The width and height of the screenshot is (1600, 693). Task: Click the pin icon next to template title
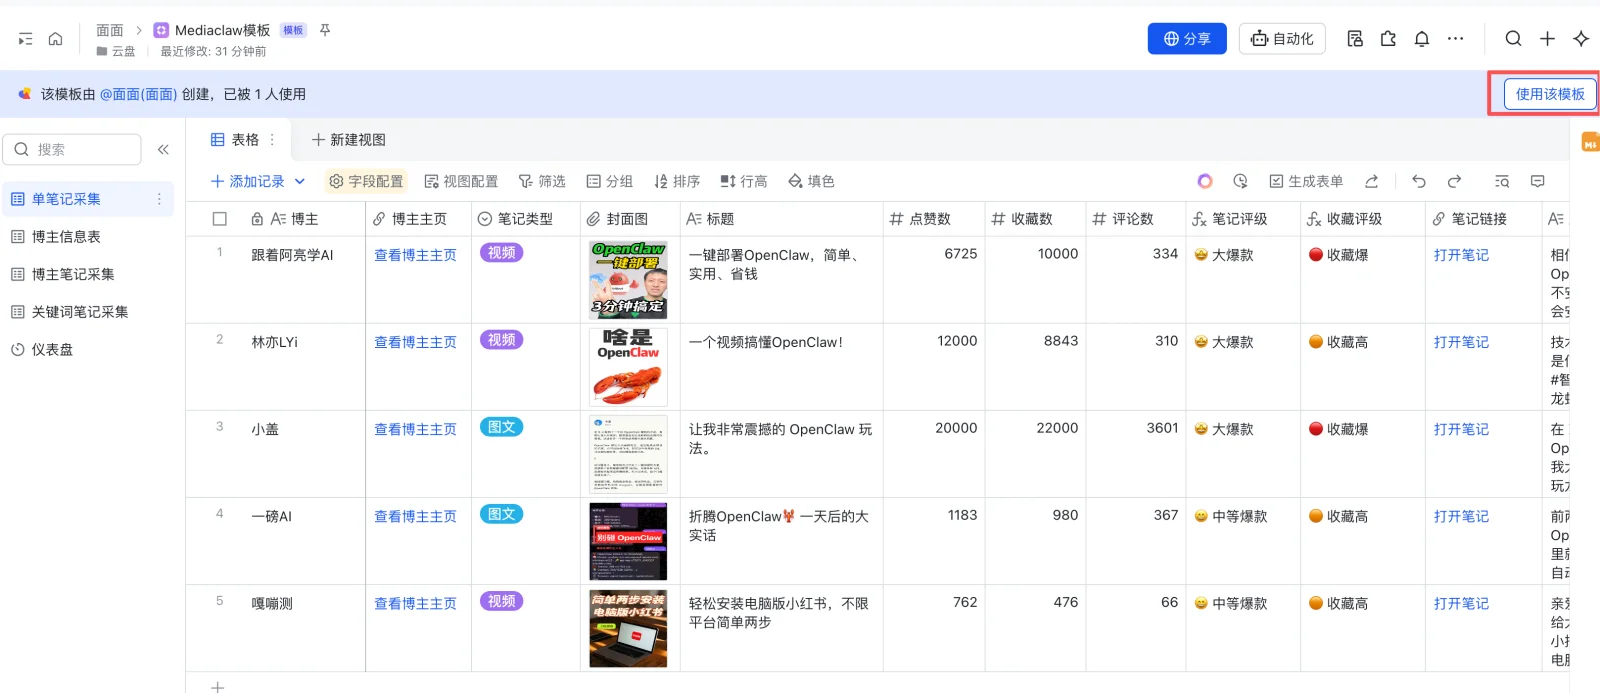(325, 30)
